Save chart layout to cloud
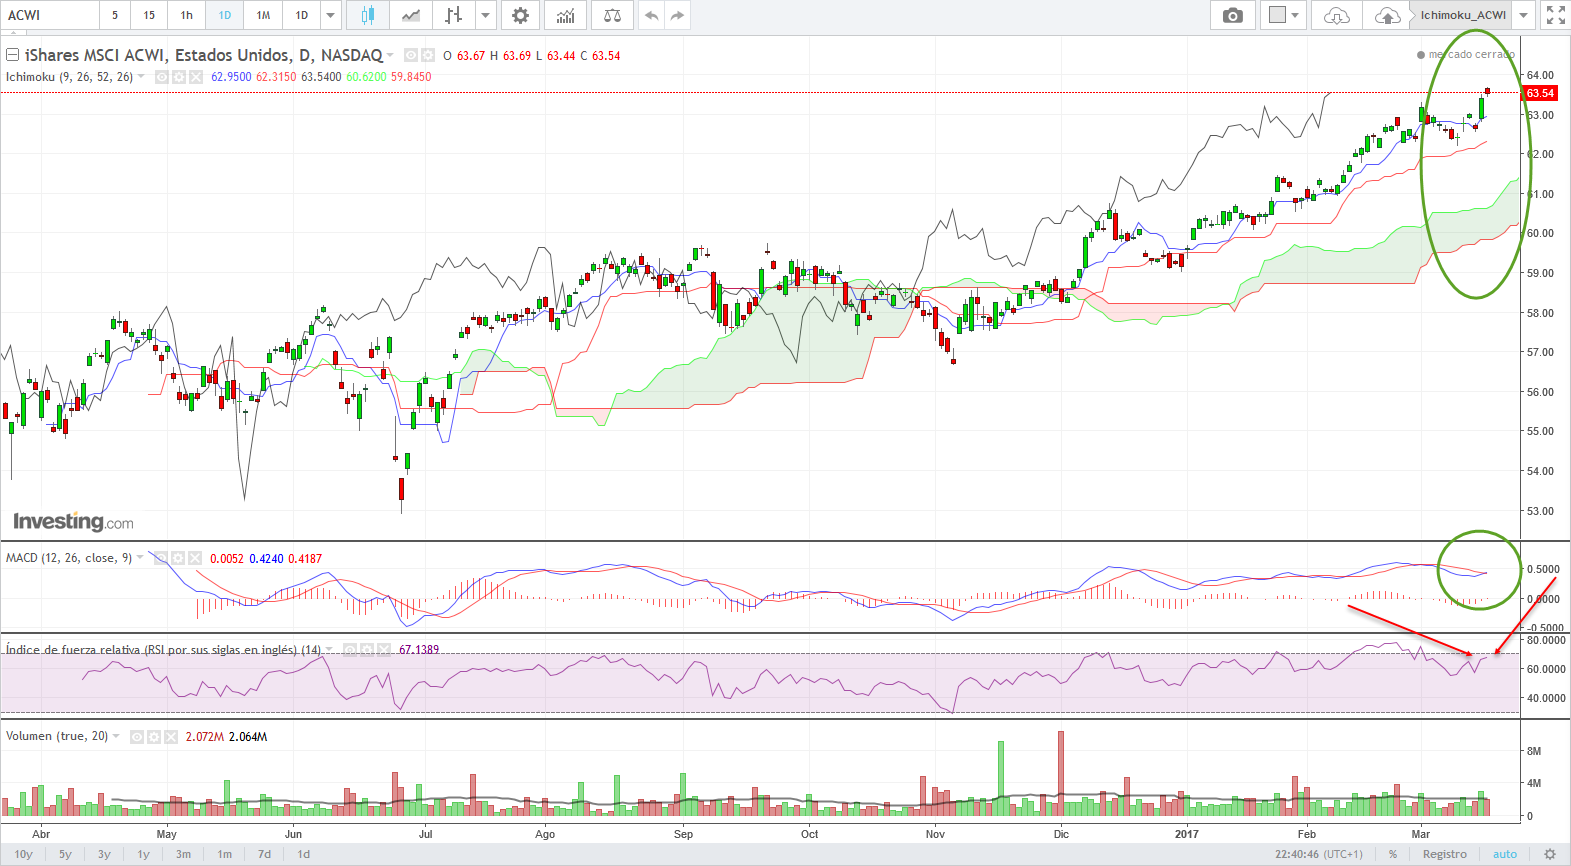 (x=1387, y=15)
